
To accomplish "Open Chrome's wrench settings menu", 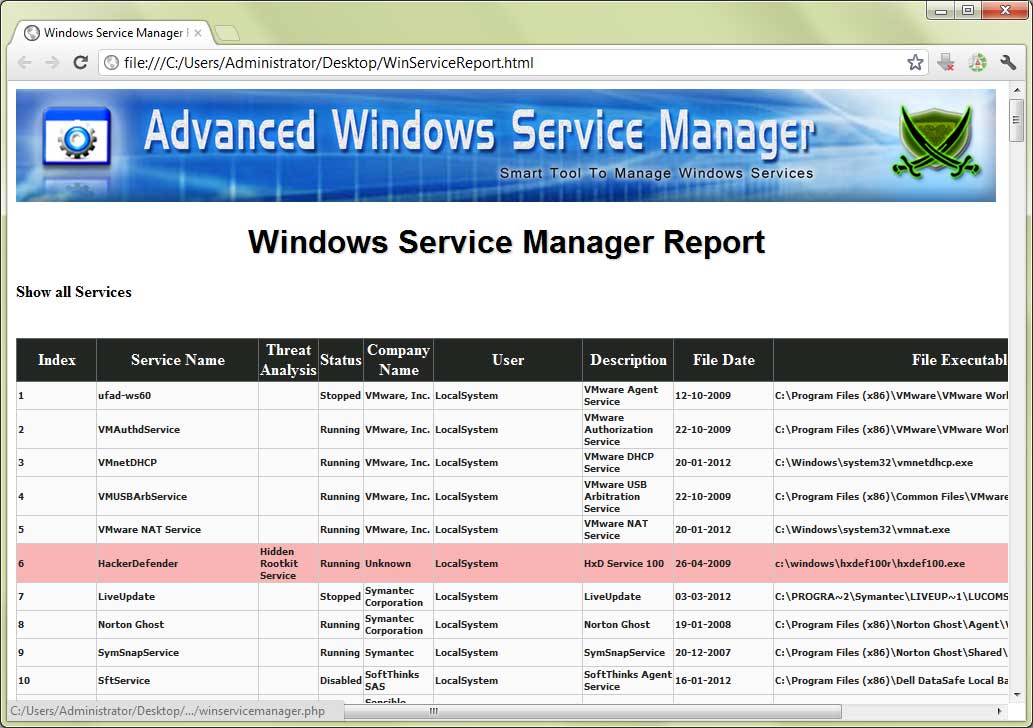I will pyautogui.click(x=1008, y=63).
